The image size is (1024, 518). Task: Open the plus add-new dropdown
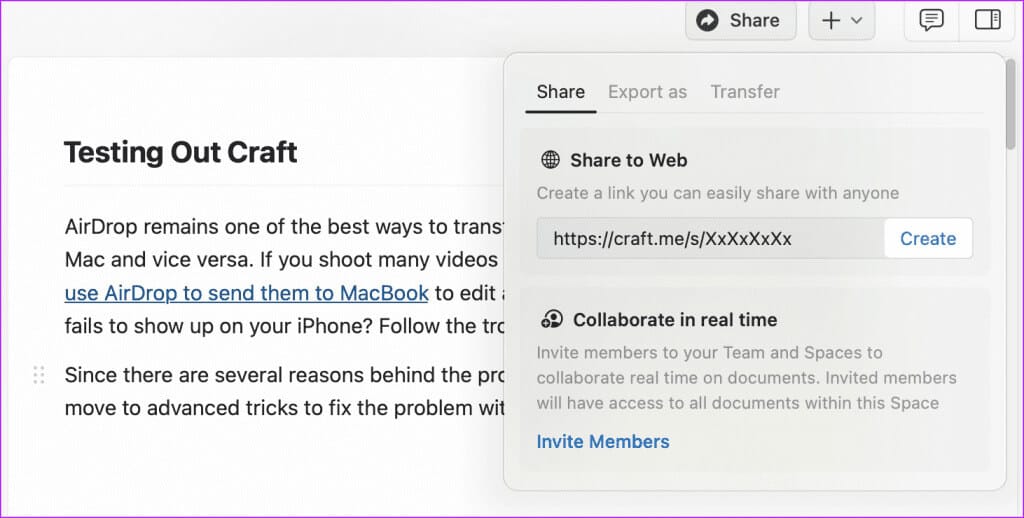[842, 20]
